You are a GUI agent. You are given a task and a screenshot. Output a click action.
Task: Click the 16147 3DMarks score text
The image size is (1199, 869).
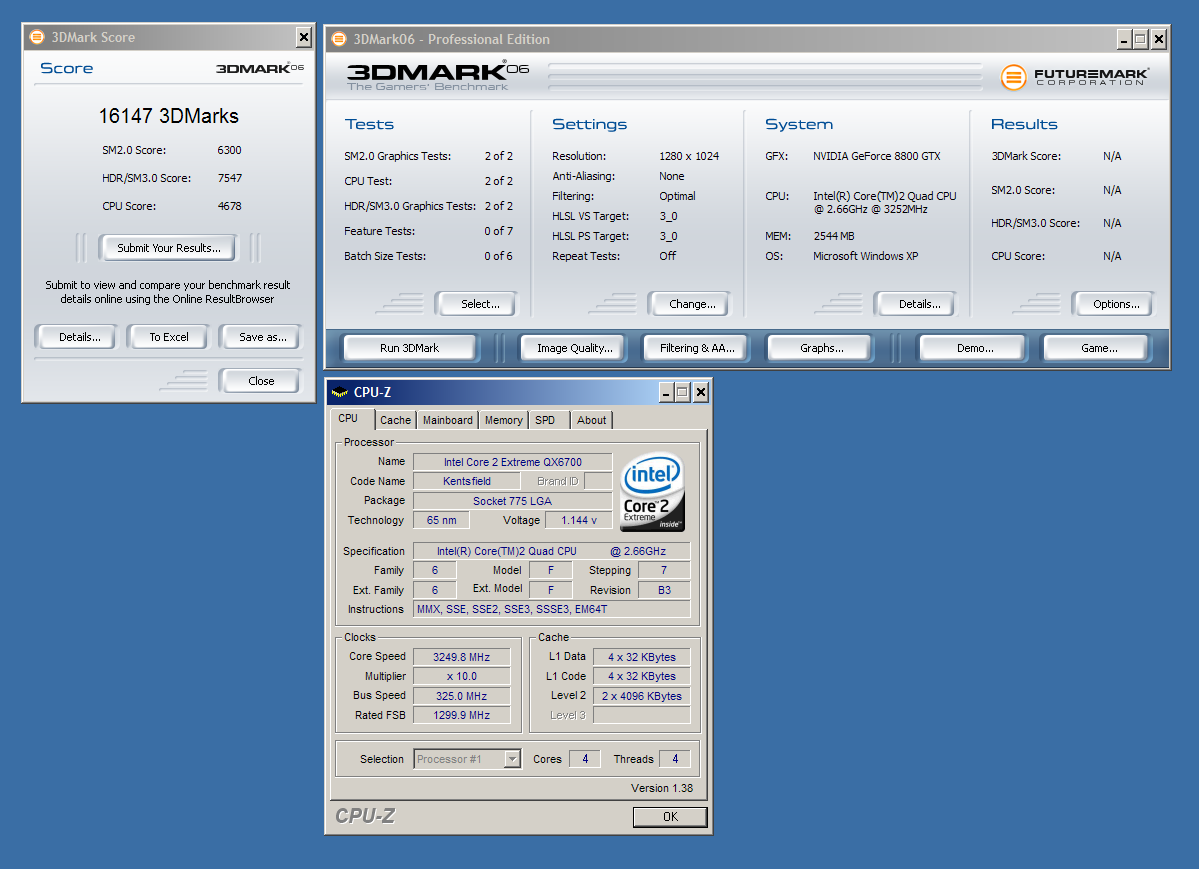[168, 116]
